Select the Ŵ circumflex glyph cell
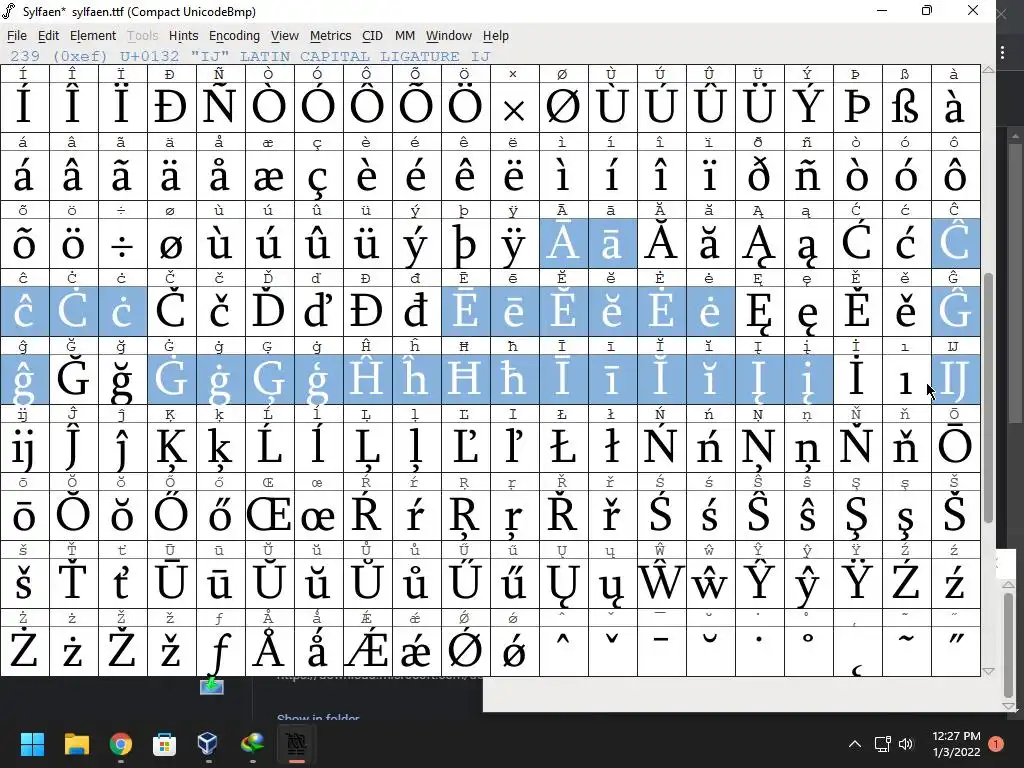Image resolution: width=1024 pixels, height=768 pixels. pos(662,583)
